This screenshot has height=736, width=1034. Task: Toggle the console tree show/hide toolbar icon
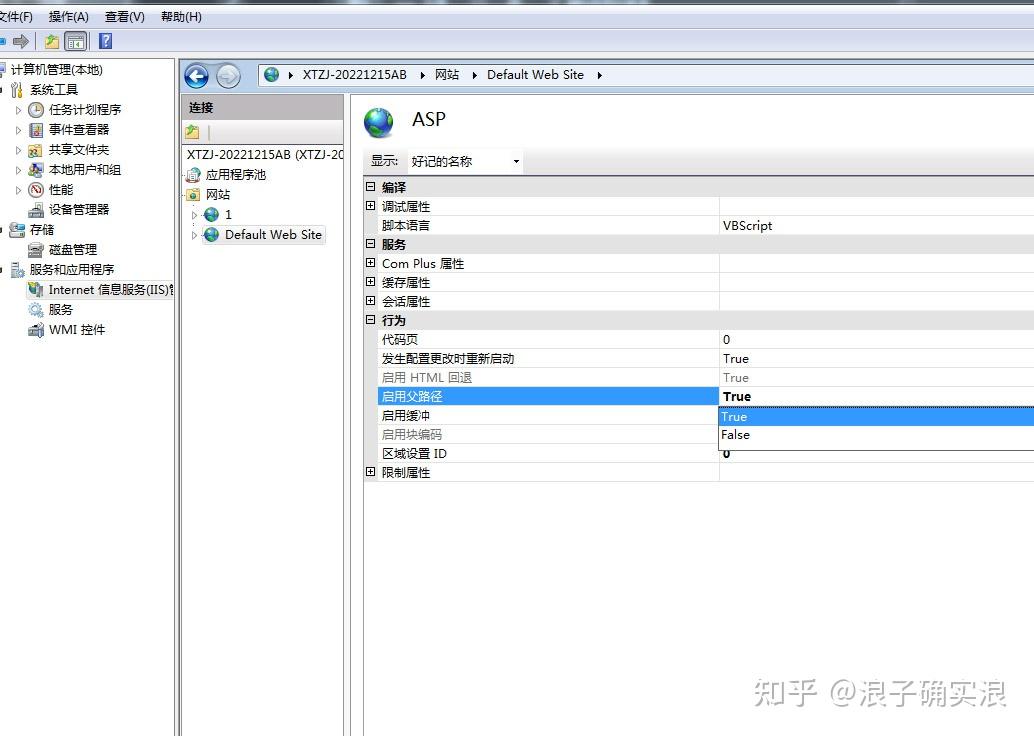coord(74,40)
